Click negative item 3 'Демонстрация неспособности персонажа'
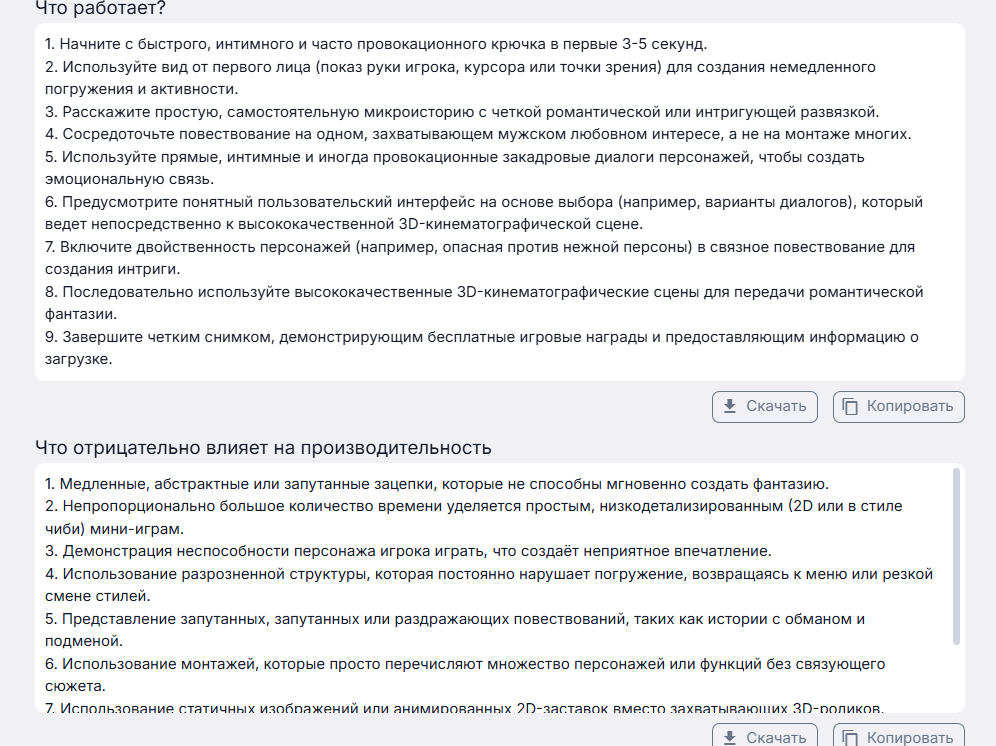The width and height of the screenshot is (996, 746). tap(408, 551)
